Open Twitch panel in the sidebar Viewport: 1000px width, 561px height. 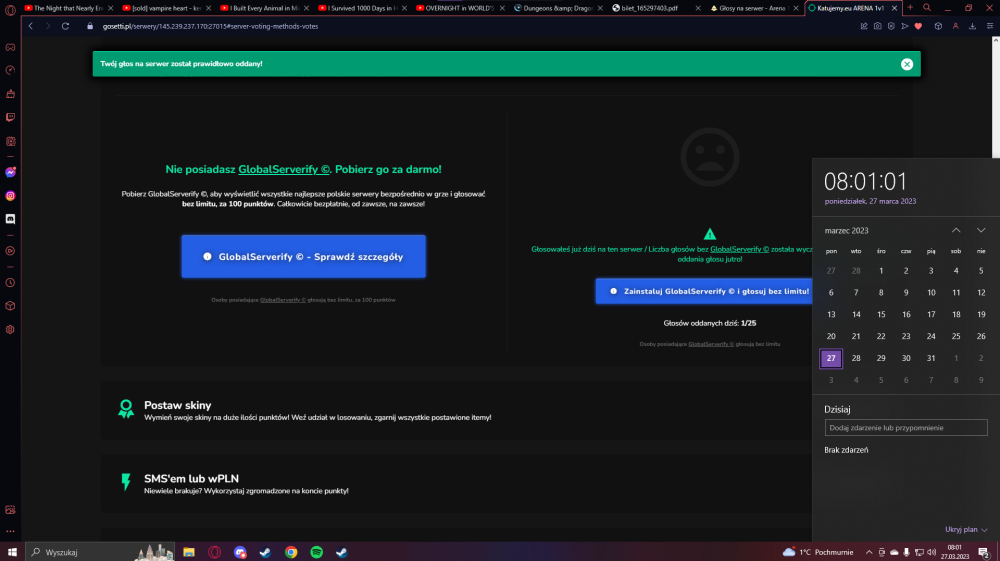point(10,117)
